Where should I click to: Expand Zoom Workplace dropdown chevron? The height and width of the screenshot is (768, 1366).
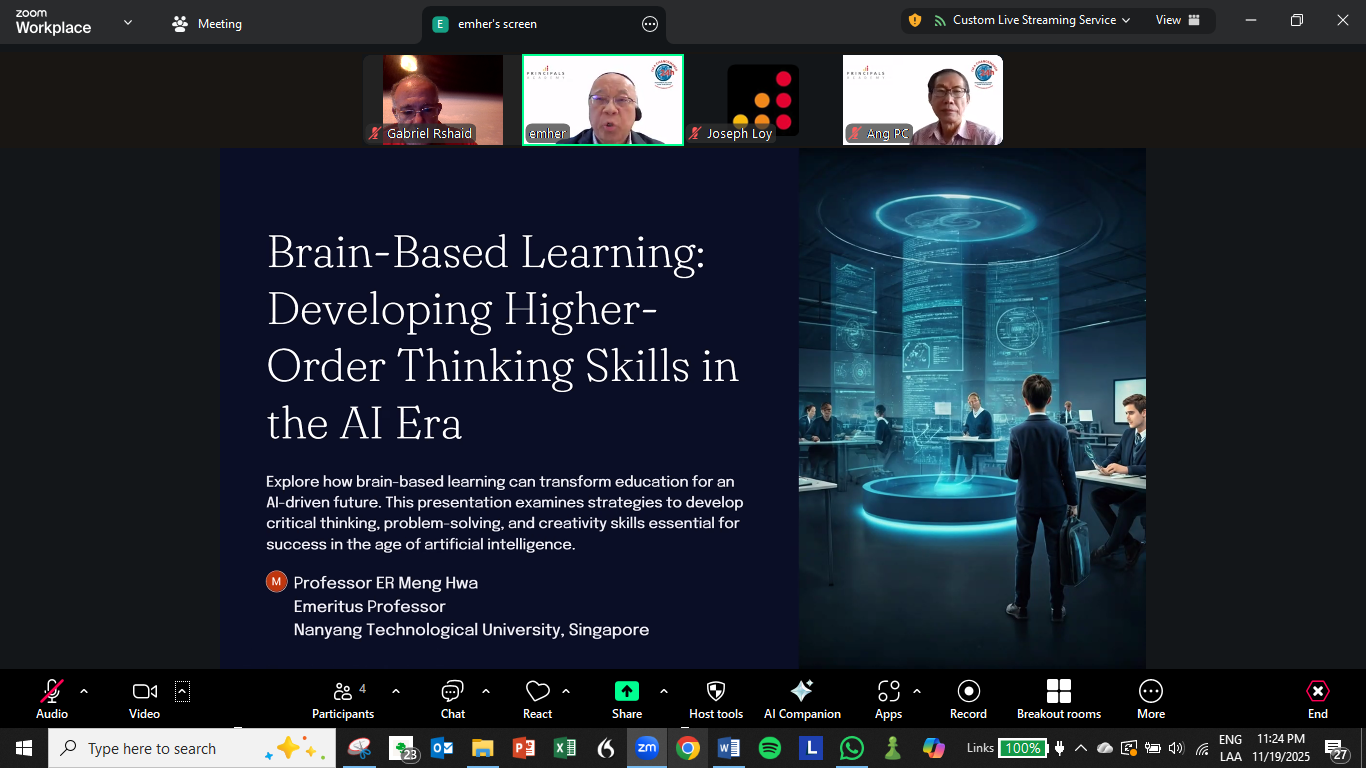coord(127,22)
